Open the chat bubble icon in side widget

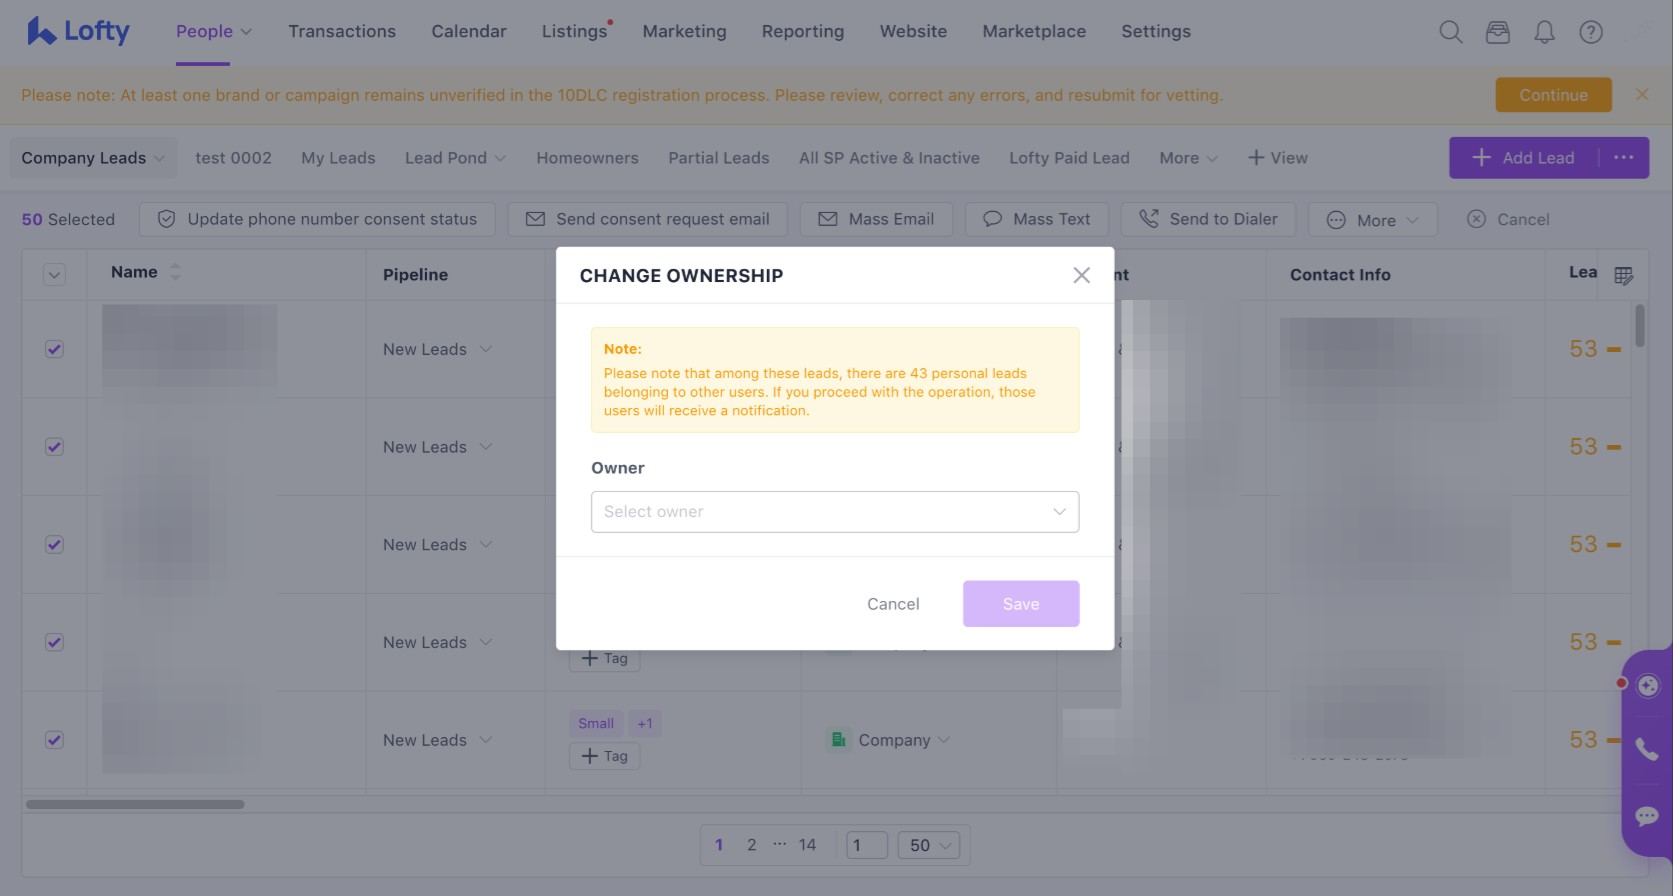1646,816
